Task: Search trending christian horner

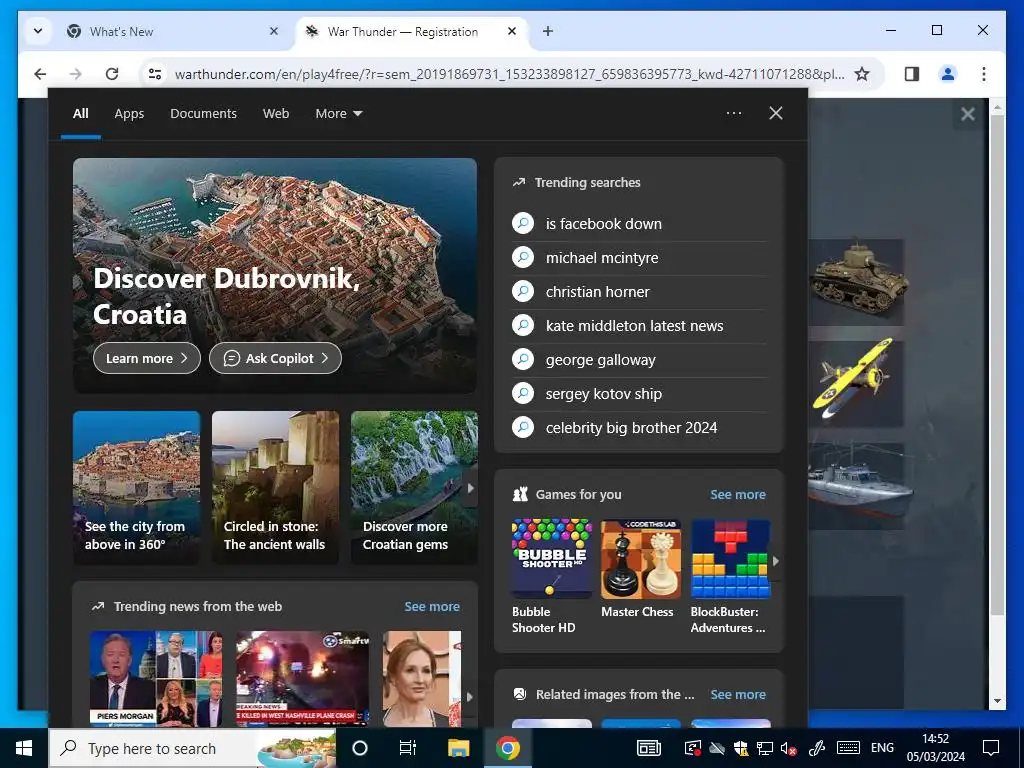Action: 640,292
